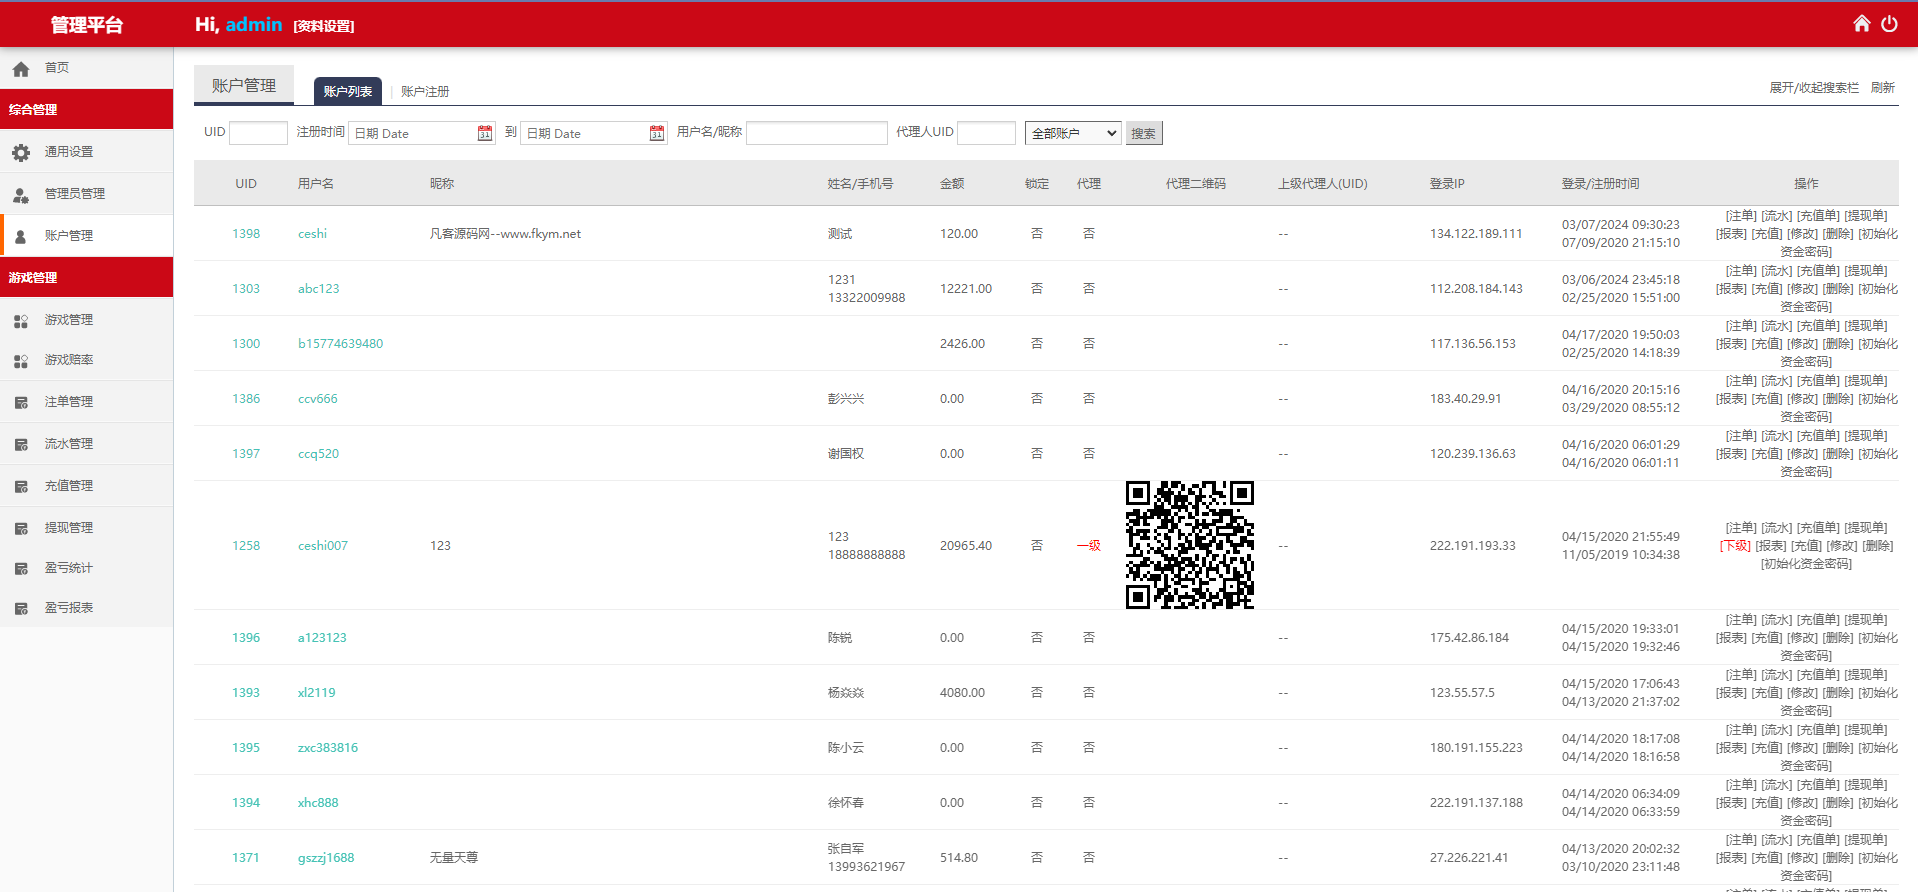Toggle search bar via 展开/收起搜索栏
The width and height of the screenshot is (1918, 892).
[1813, 88]
